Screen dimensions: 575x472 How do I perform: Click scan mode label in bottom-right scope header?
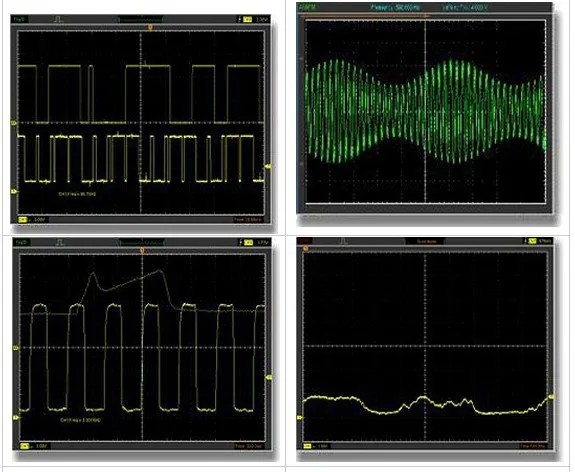click(426, 241)
